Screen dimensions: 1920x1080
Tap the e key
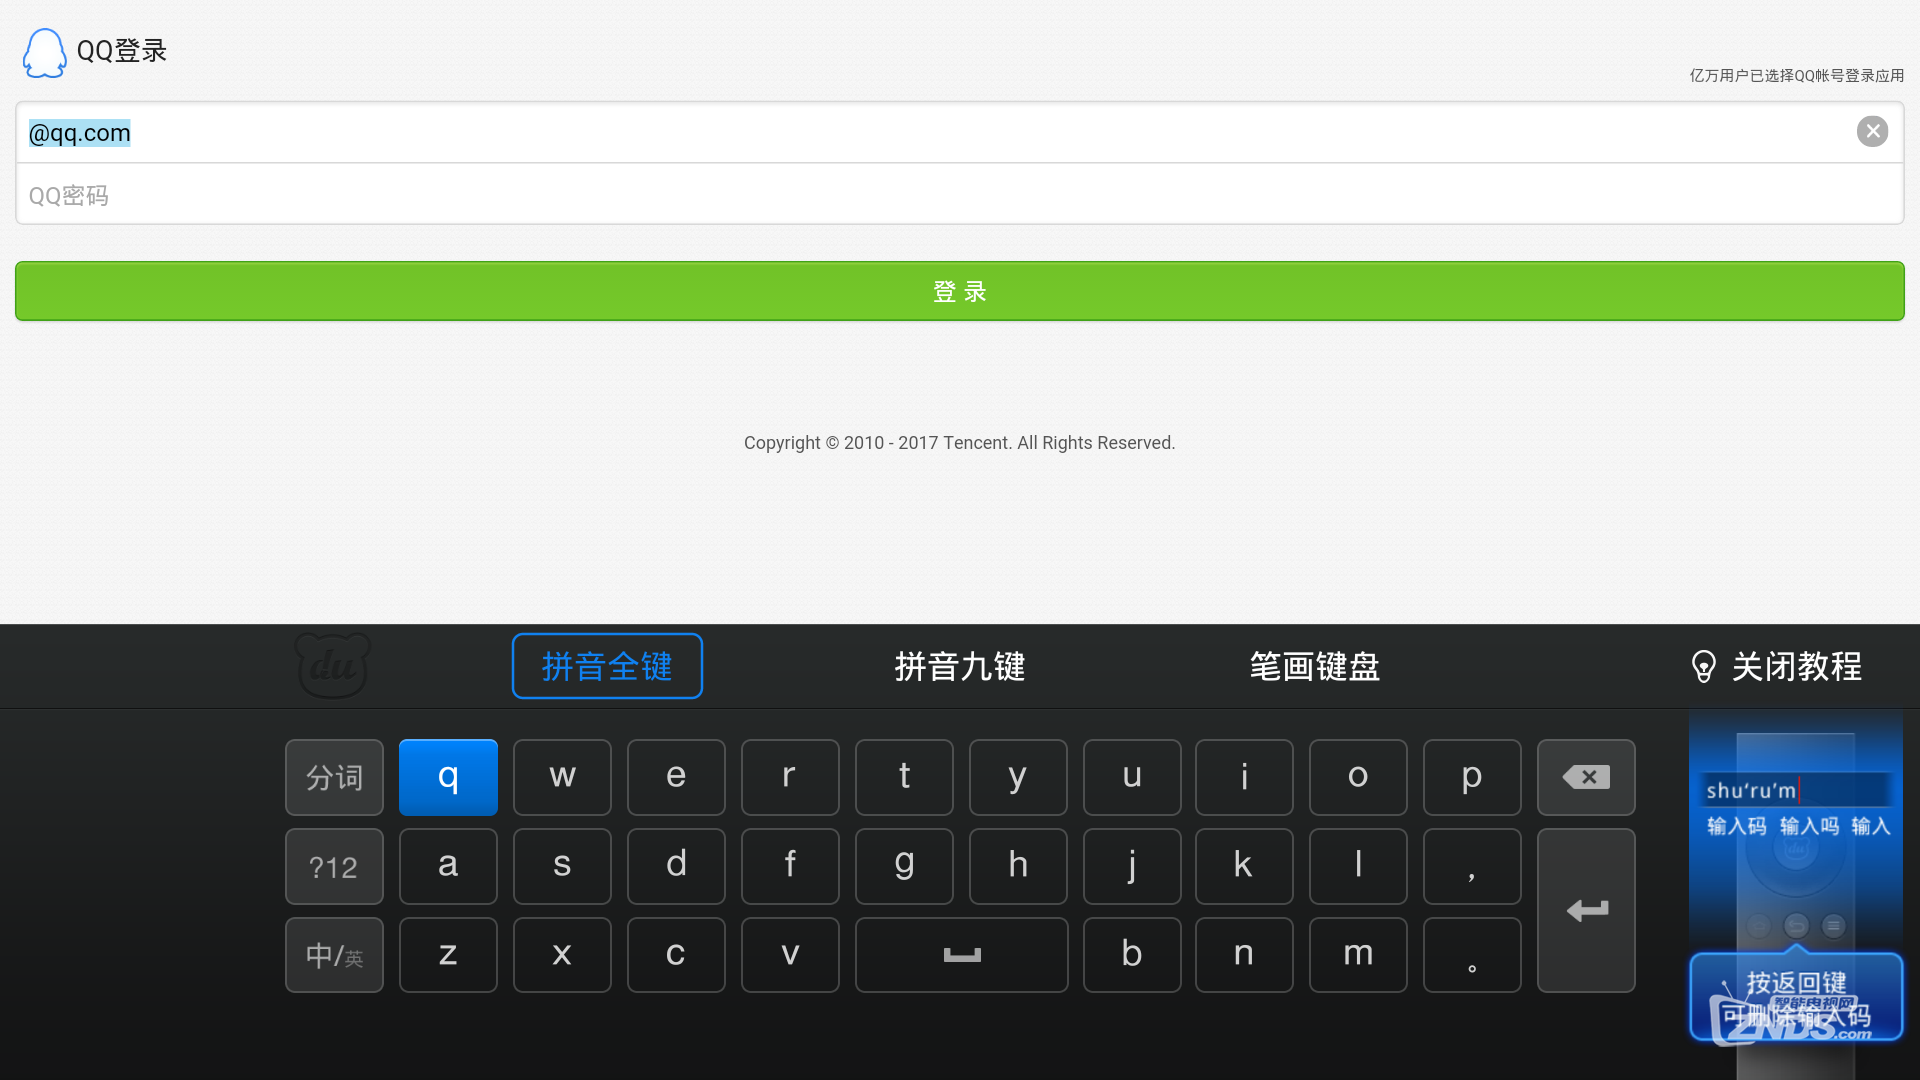pos(676,777)
